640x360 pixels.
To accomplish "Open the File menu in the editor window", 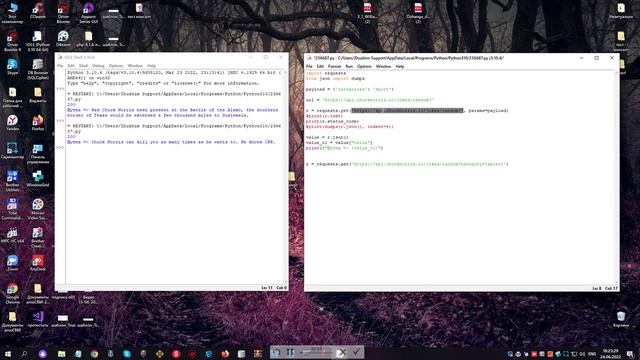I will tap(309, 66).
